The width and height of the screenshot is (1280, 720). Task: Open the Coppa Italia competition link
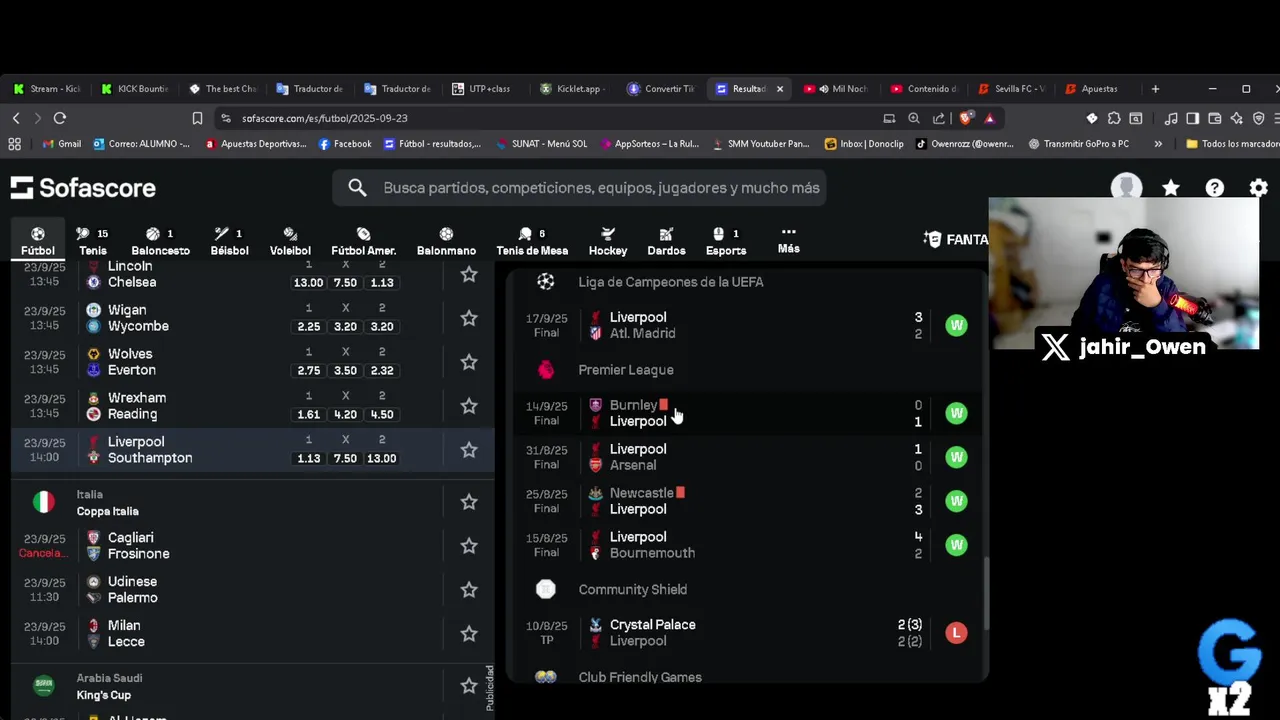tap(107, 511)
